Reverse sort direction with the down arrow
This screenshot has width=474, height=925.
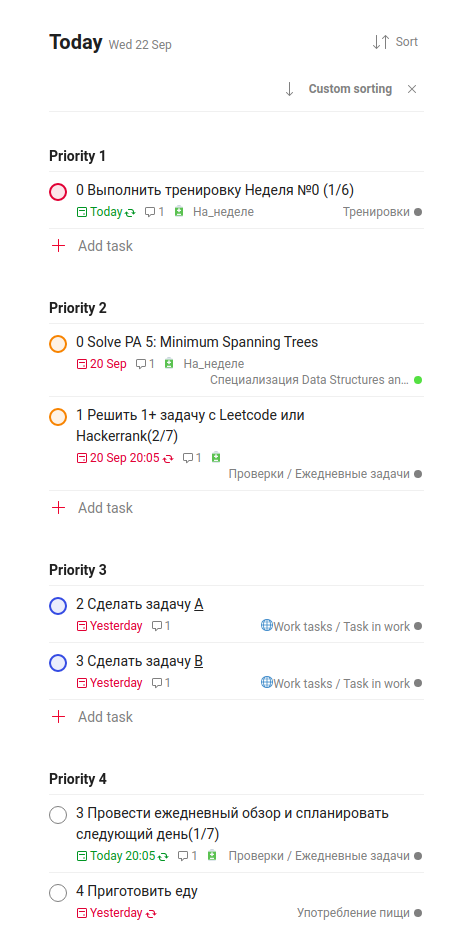[x=289, y=89]
